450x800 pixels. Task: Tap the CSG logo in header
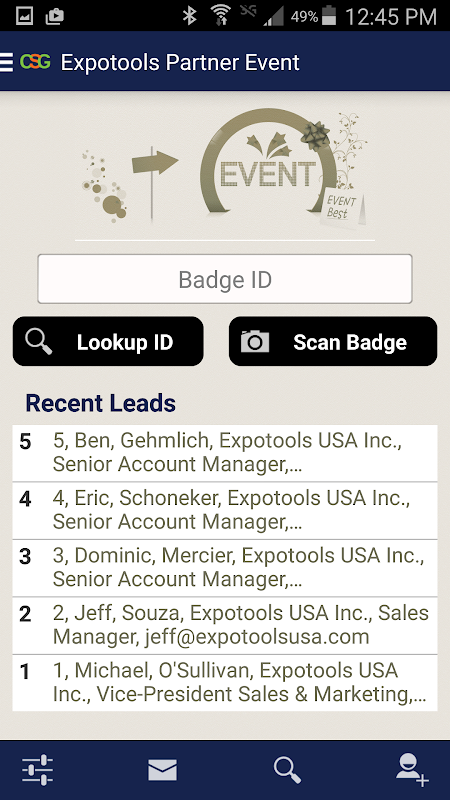click(x=35, y=62)
